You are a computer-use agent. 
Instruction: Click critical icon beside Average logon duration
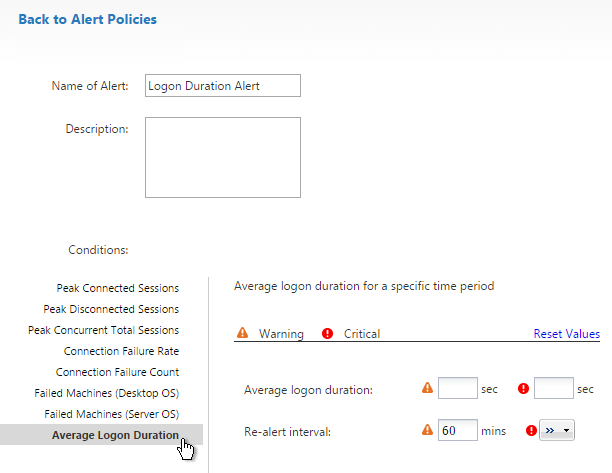pyautogui.click(x=523, y=388)
